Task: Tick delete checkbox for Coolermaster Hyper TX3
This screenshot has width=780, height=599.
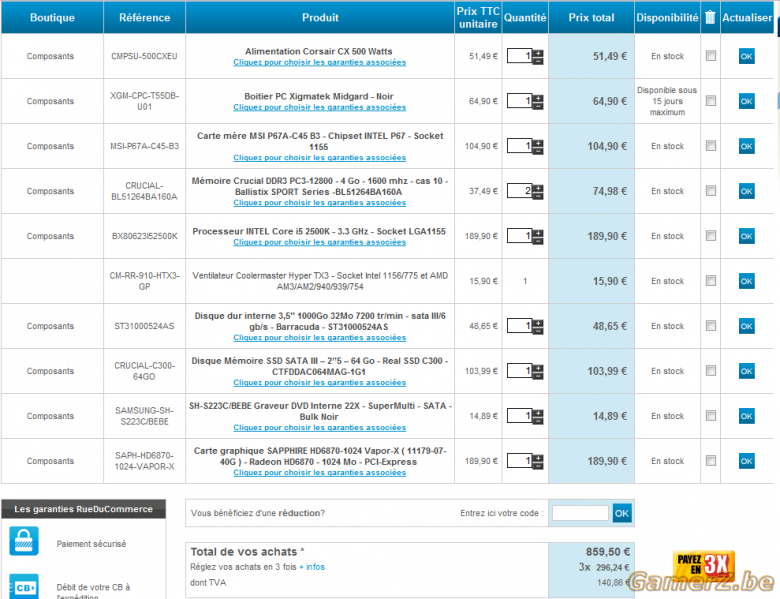Action: coord(711,281)
